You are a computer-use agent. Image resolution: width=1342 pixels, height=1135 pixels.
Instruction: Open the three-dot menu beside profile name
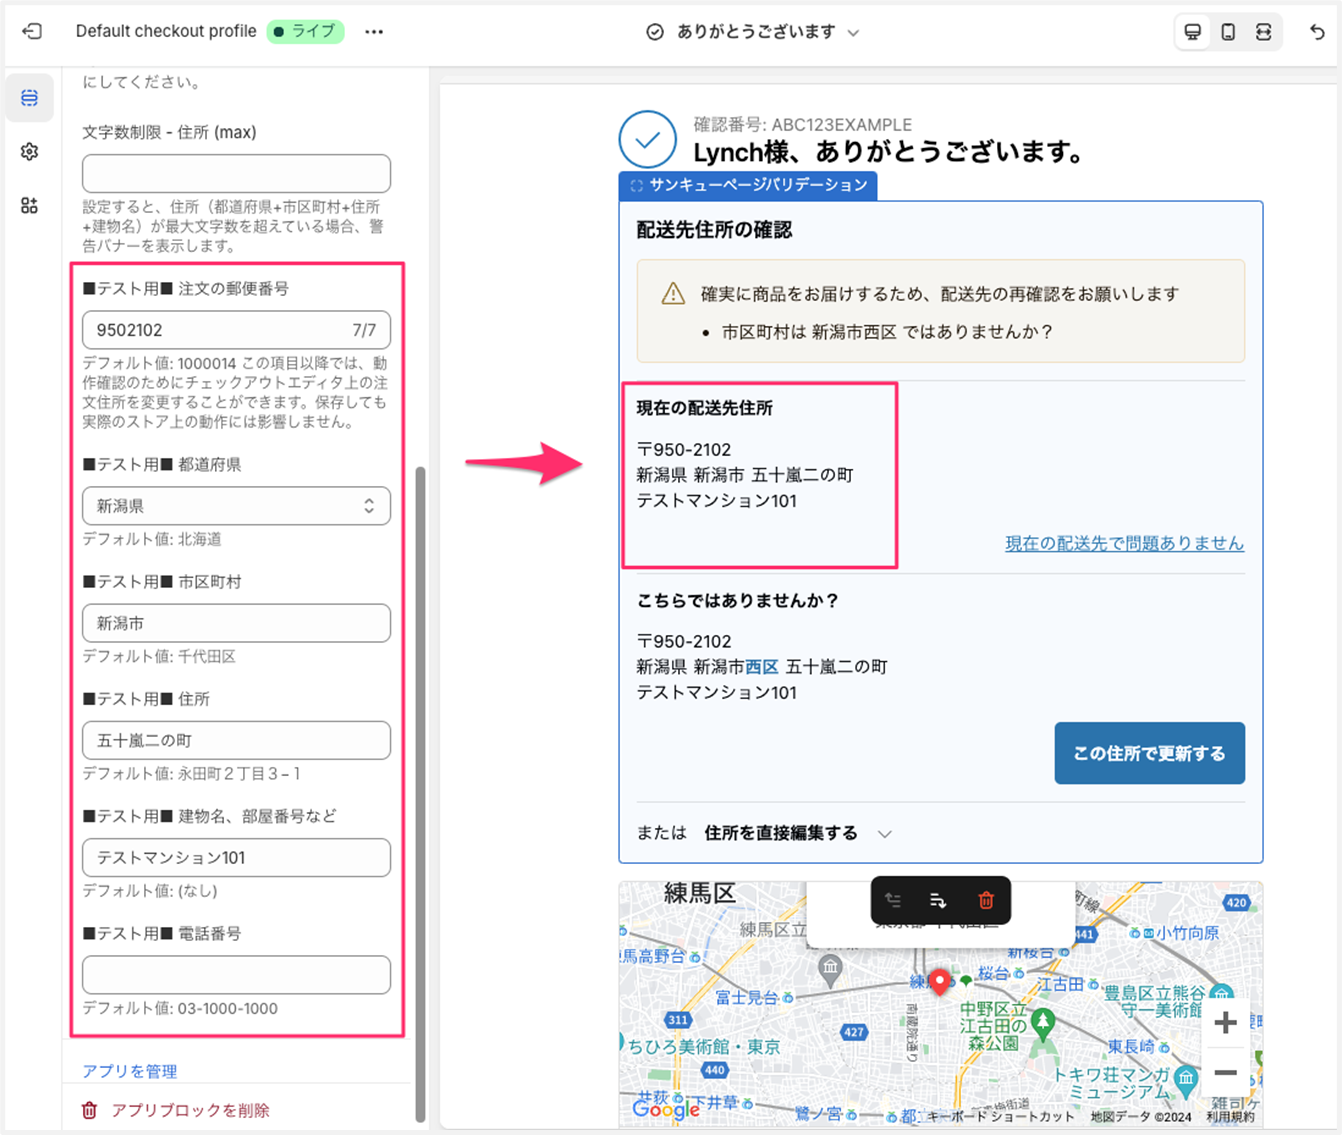point(374,32)
